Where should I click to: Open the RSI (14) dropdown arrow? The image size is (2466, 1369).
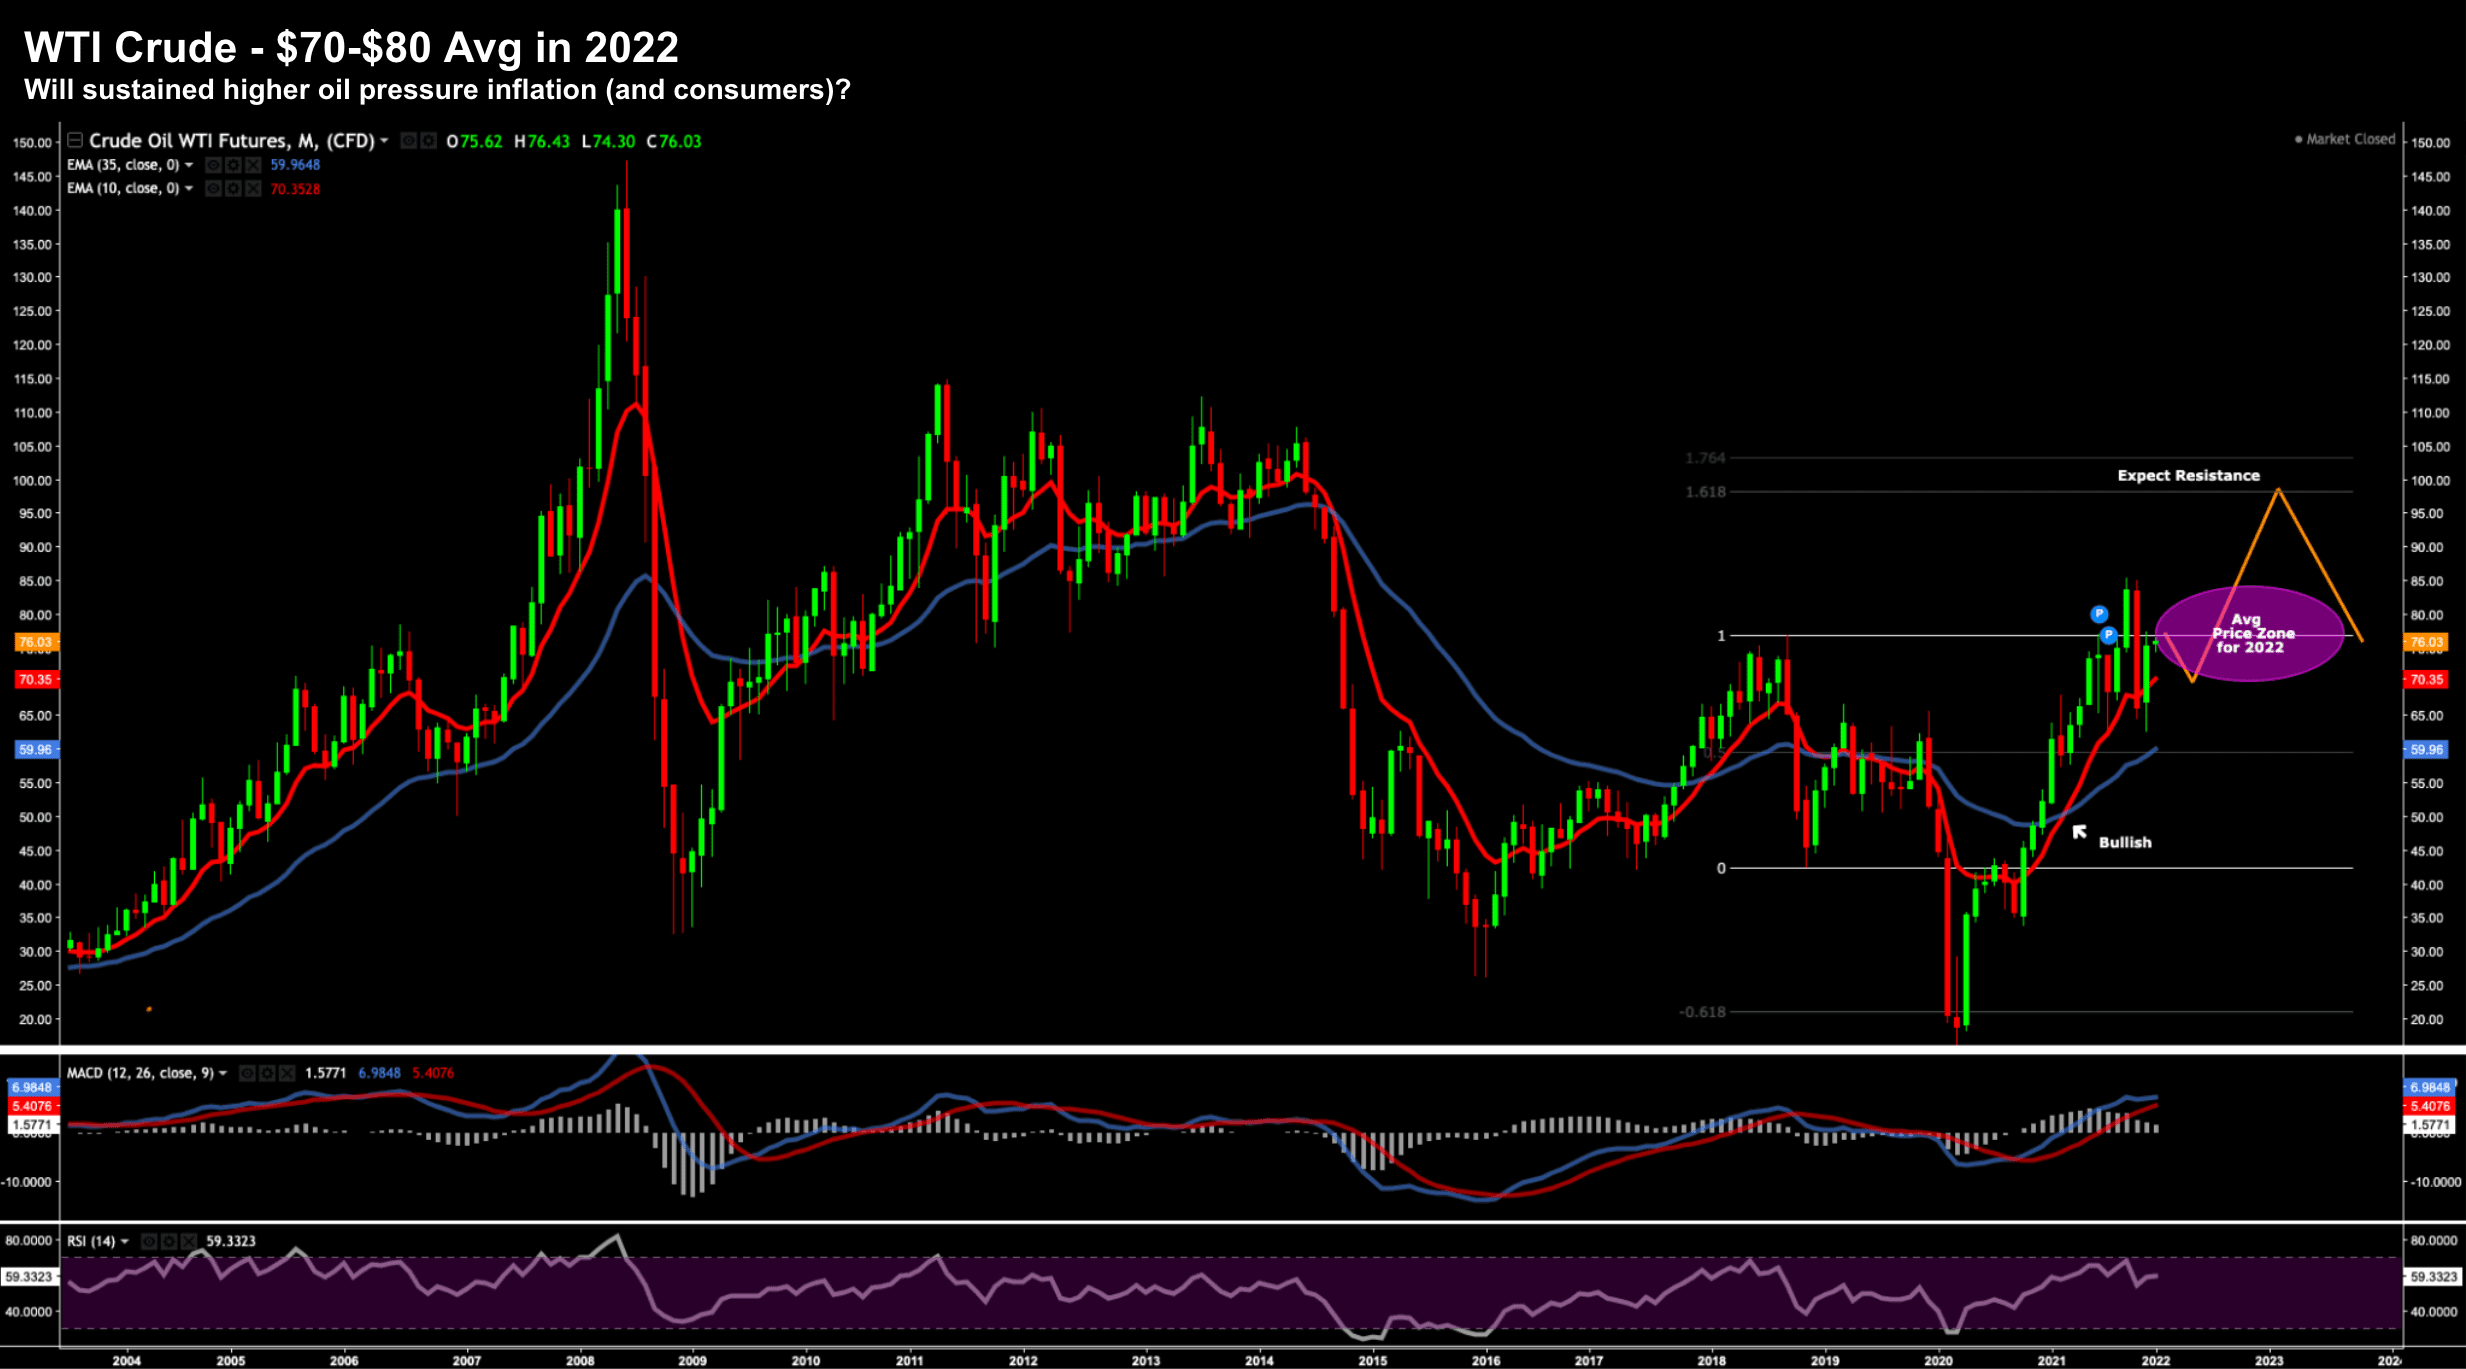point(125,1241)
